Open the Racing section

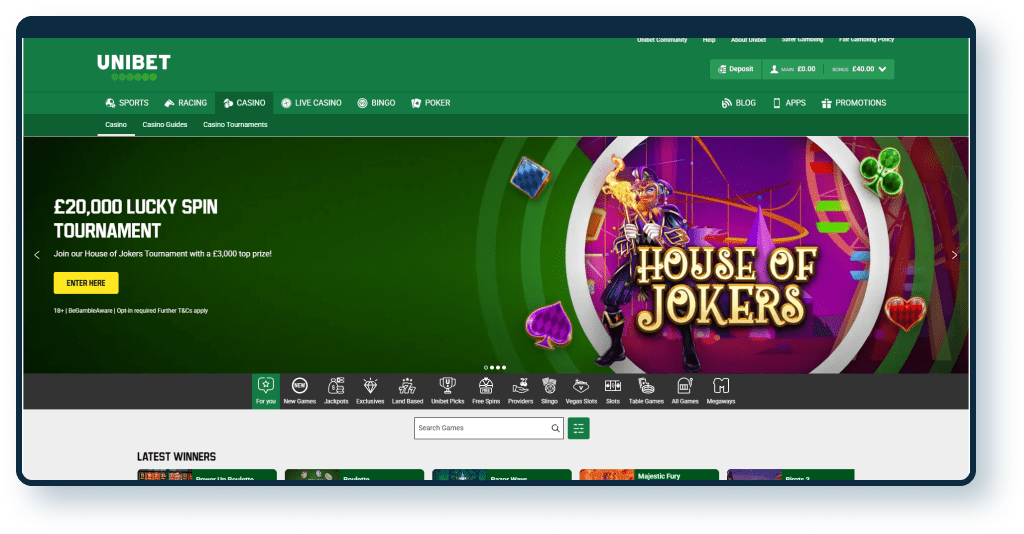tap(185, 103)
